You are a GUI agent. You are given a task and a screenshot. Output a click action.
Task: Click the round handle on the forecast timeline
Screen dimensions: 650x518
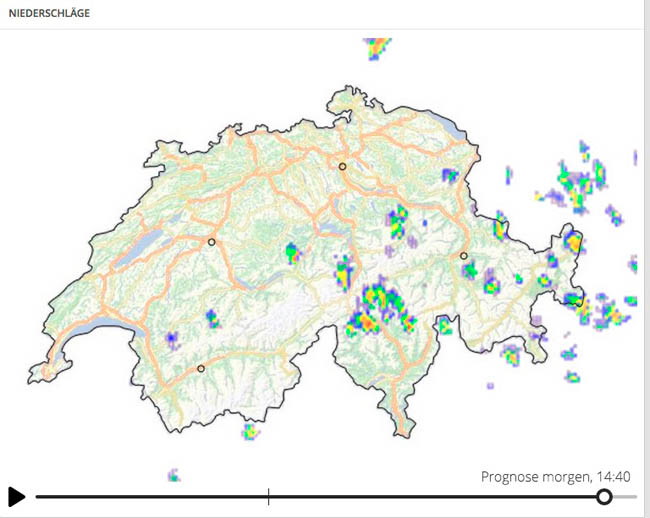(x=604, y=496)
